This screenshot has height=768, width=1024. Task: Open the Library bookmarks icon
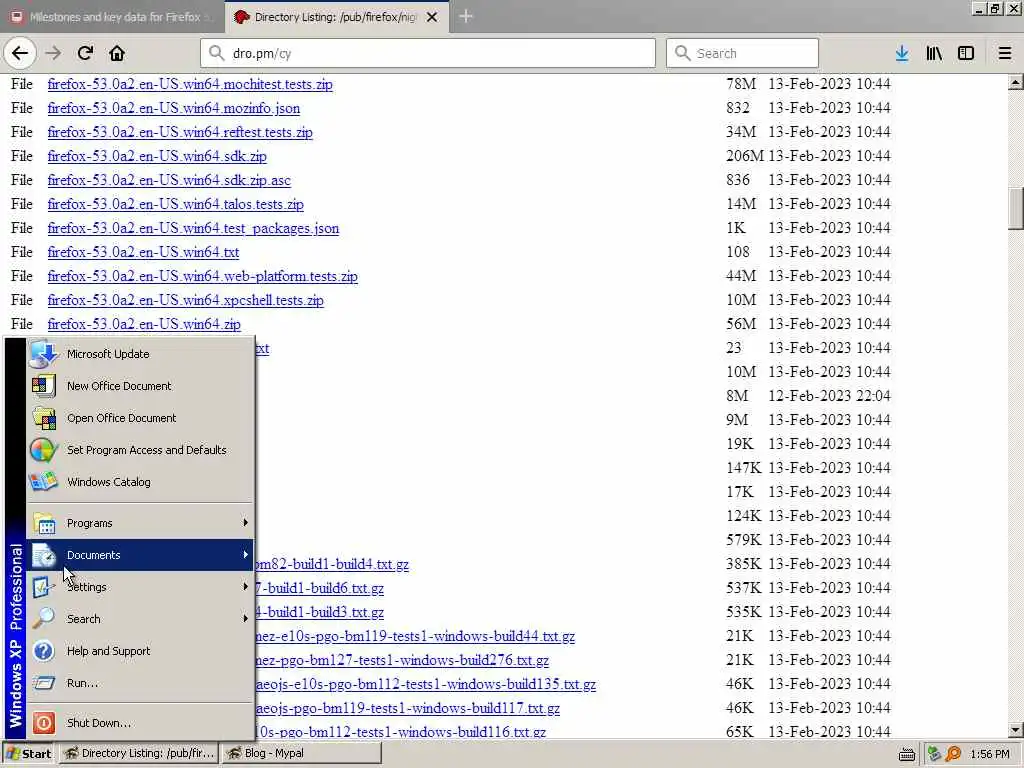tap(934, 53)
